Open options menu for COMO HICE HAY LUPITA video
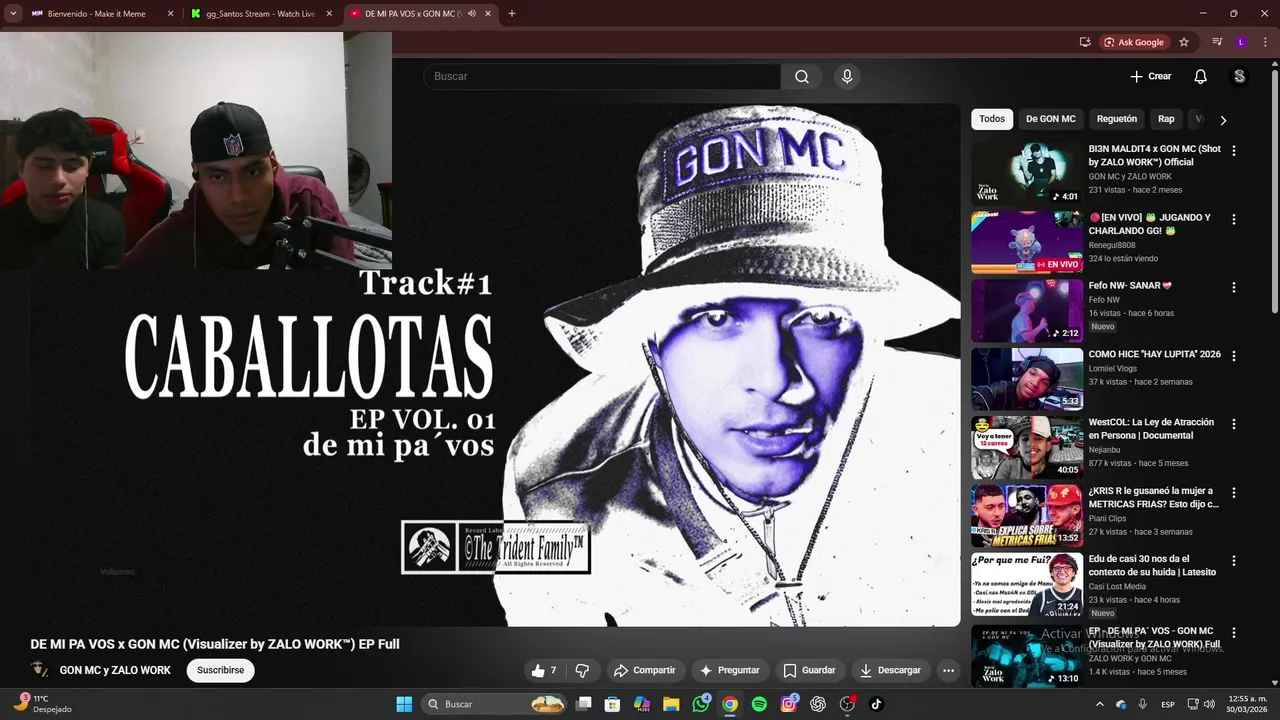The image size is (1280, 720). [x=1233, y=355]
